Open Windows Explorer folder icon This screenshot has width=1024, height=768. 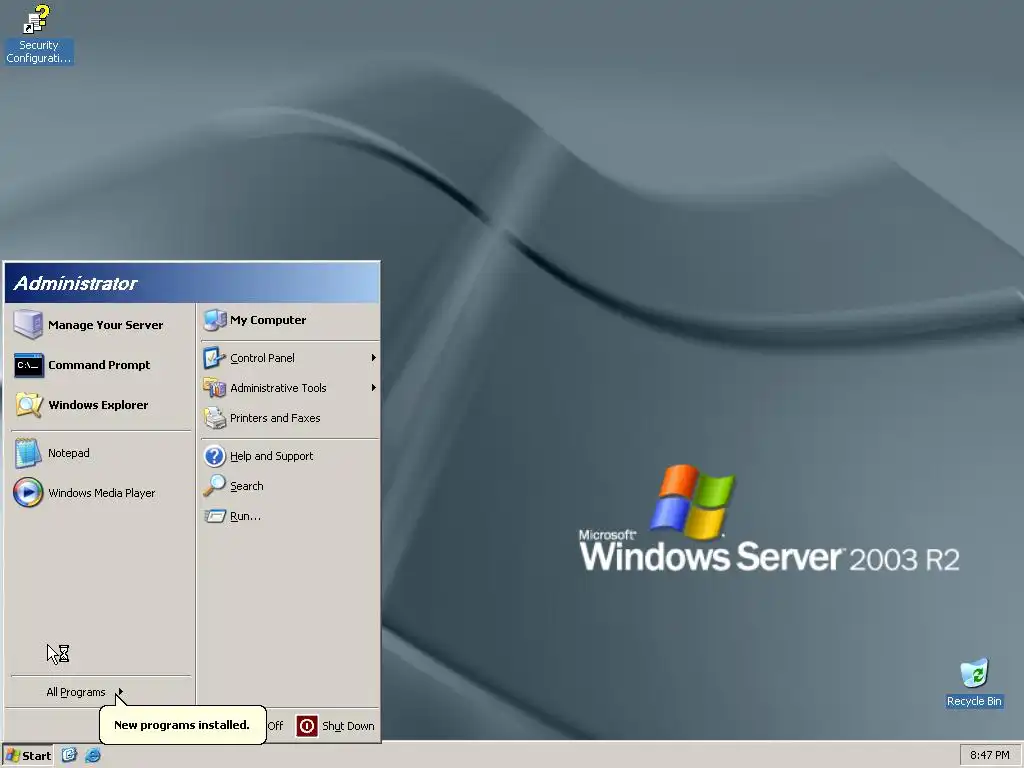click(29, 405)
